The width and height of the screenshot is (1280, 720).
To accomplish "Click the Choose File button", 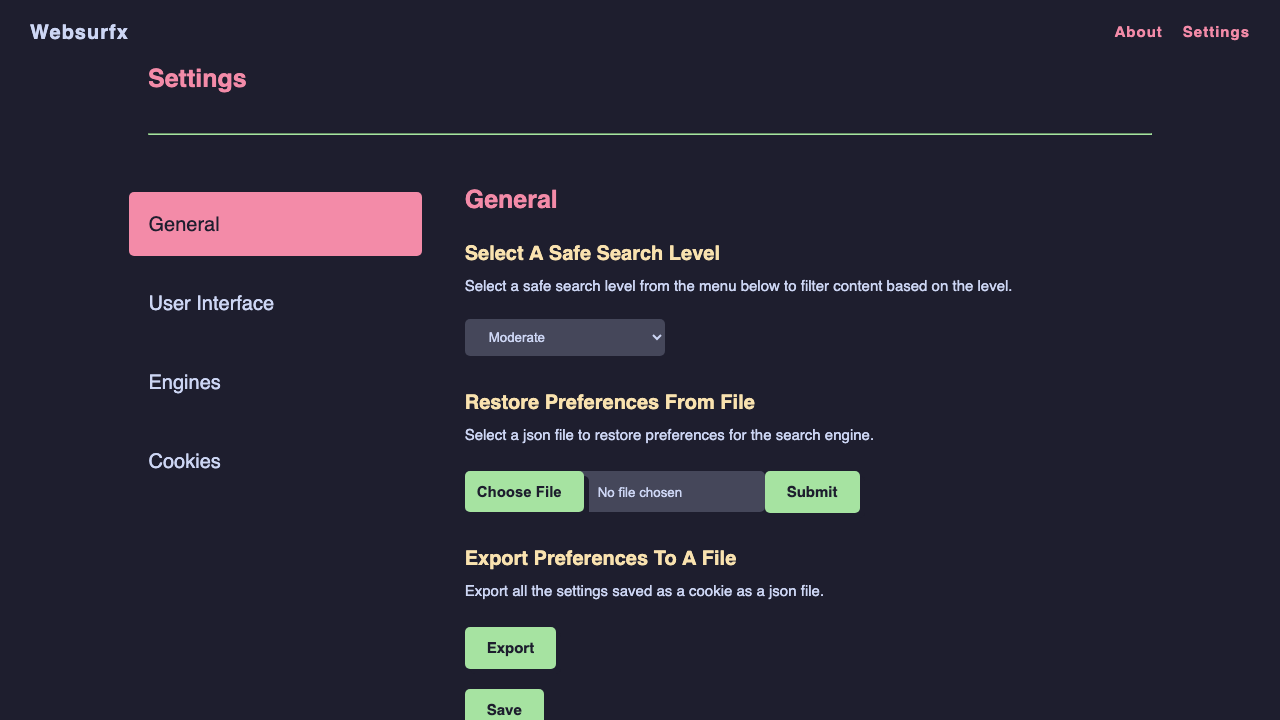I will pyautogui.click(x=524, y=492).
